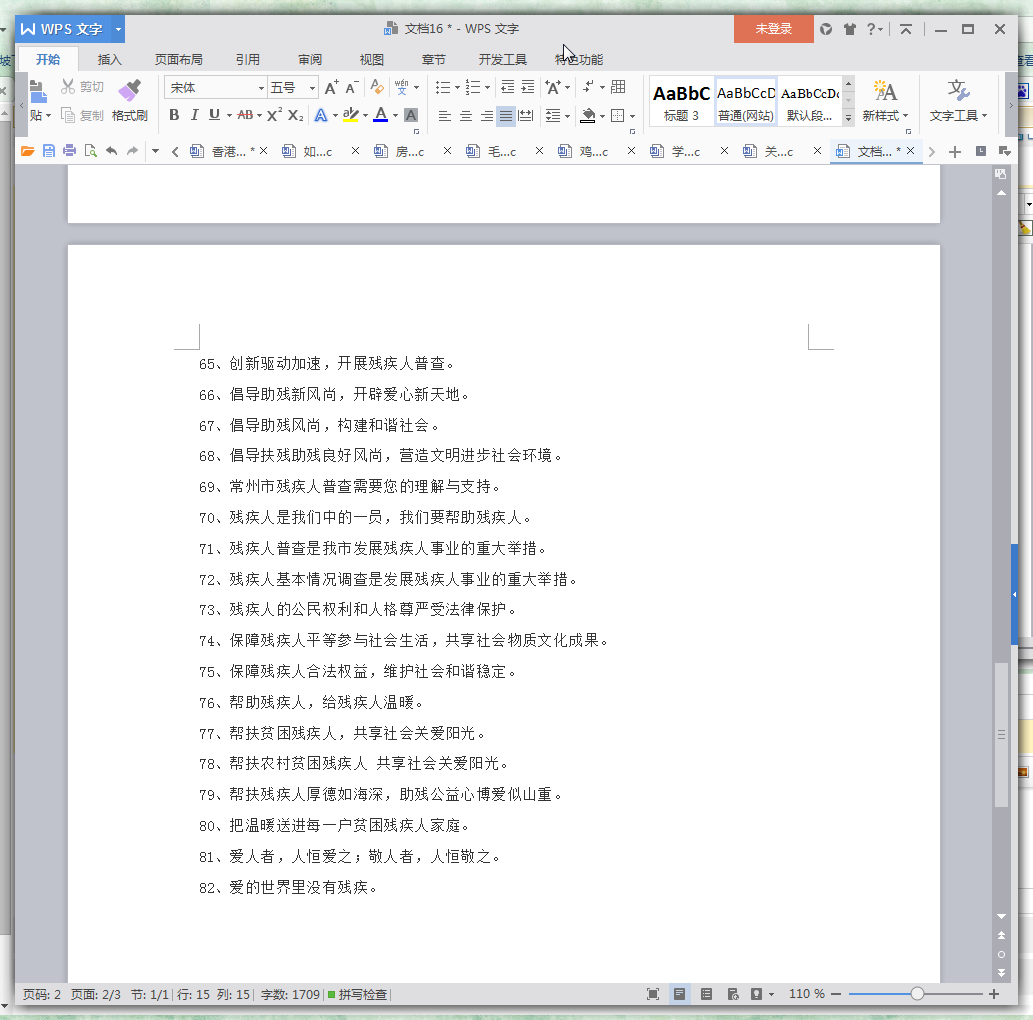Screen dimensions: 1033x1020
Task: Apply Subscript formatting
Action: (x=296, y=115)
